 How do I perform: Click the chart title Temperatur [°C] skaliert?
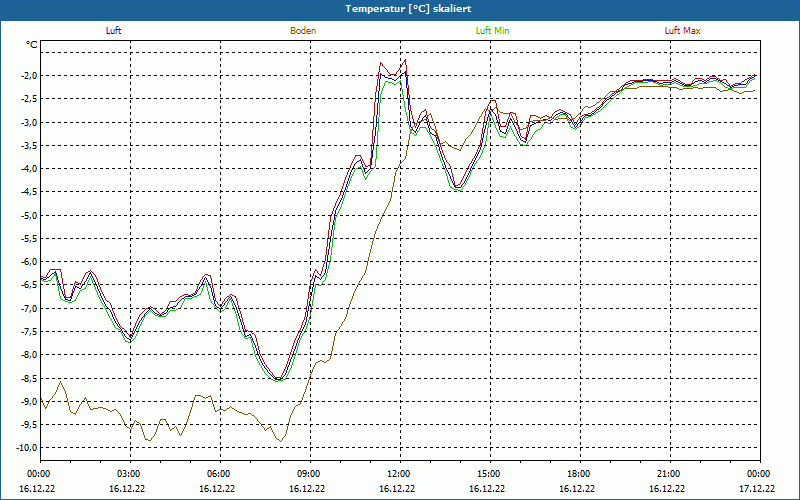point(408,9)
